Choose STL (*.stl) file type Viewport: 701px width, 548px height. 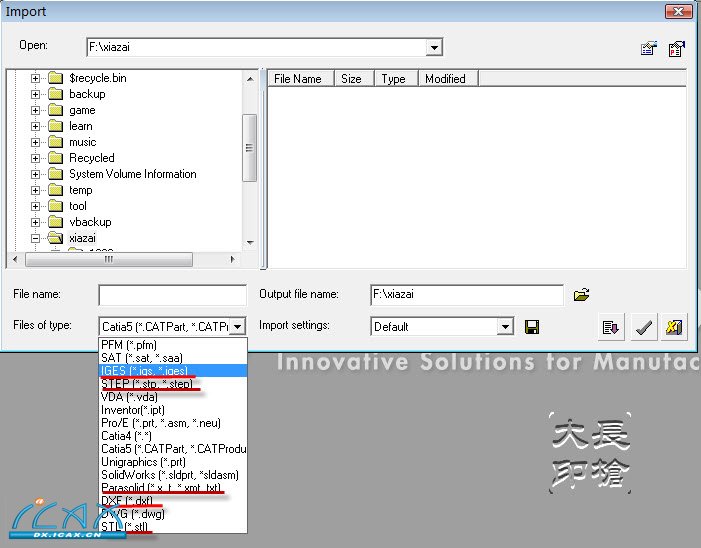pos(173,527)
